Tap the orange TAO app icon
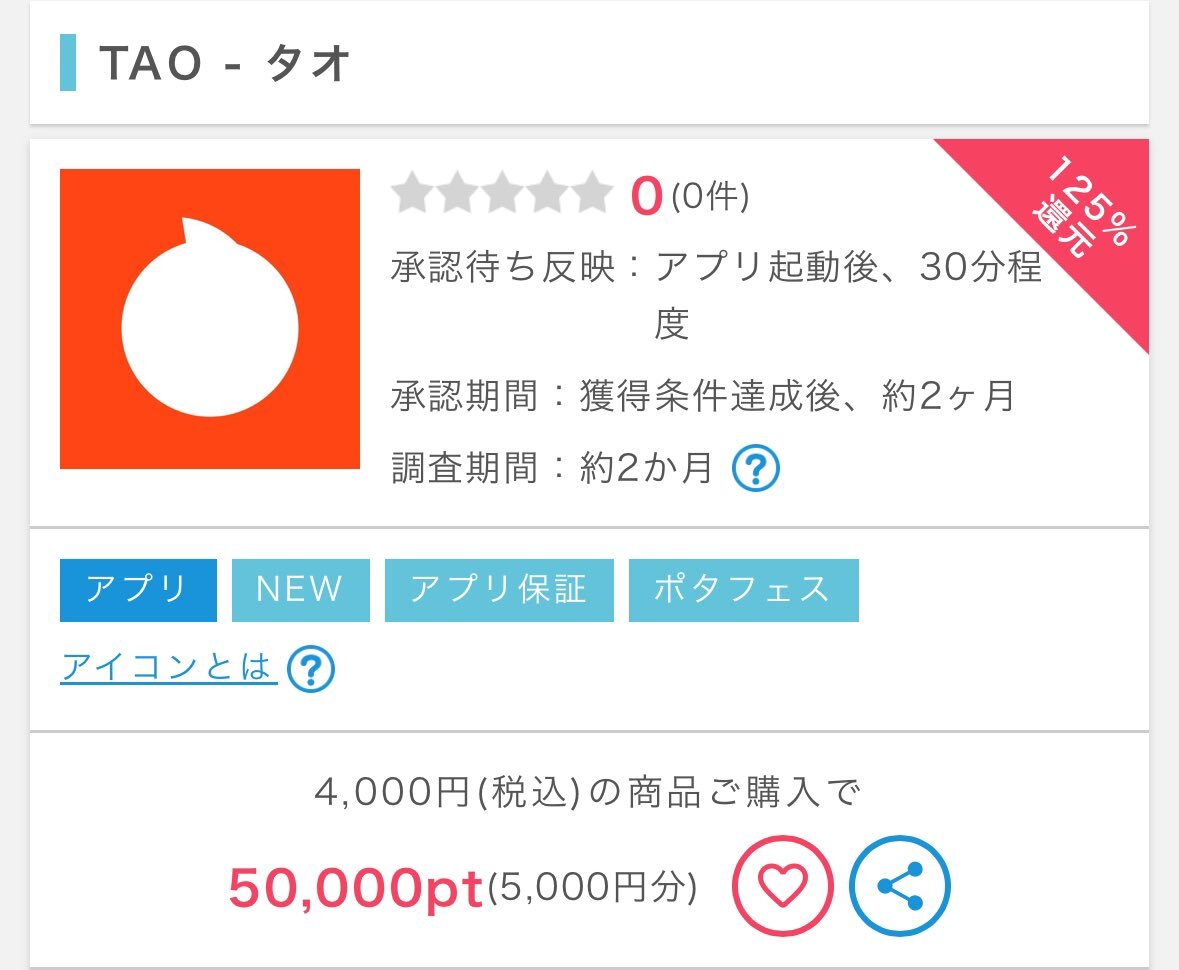Screen dimensions: 1179x970 click(210, 319)
